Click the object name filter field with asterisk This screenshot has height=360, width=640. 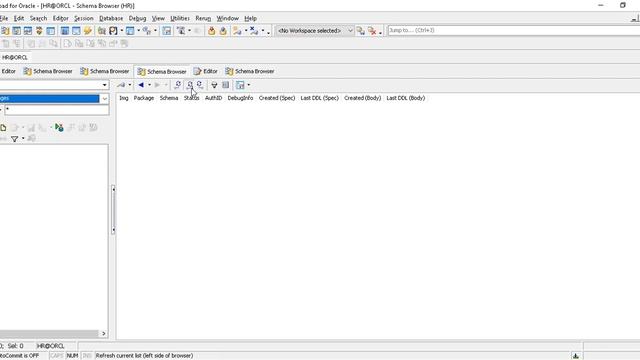click(x=57, y=110)
